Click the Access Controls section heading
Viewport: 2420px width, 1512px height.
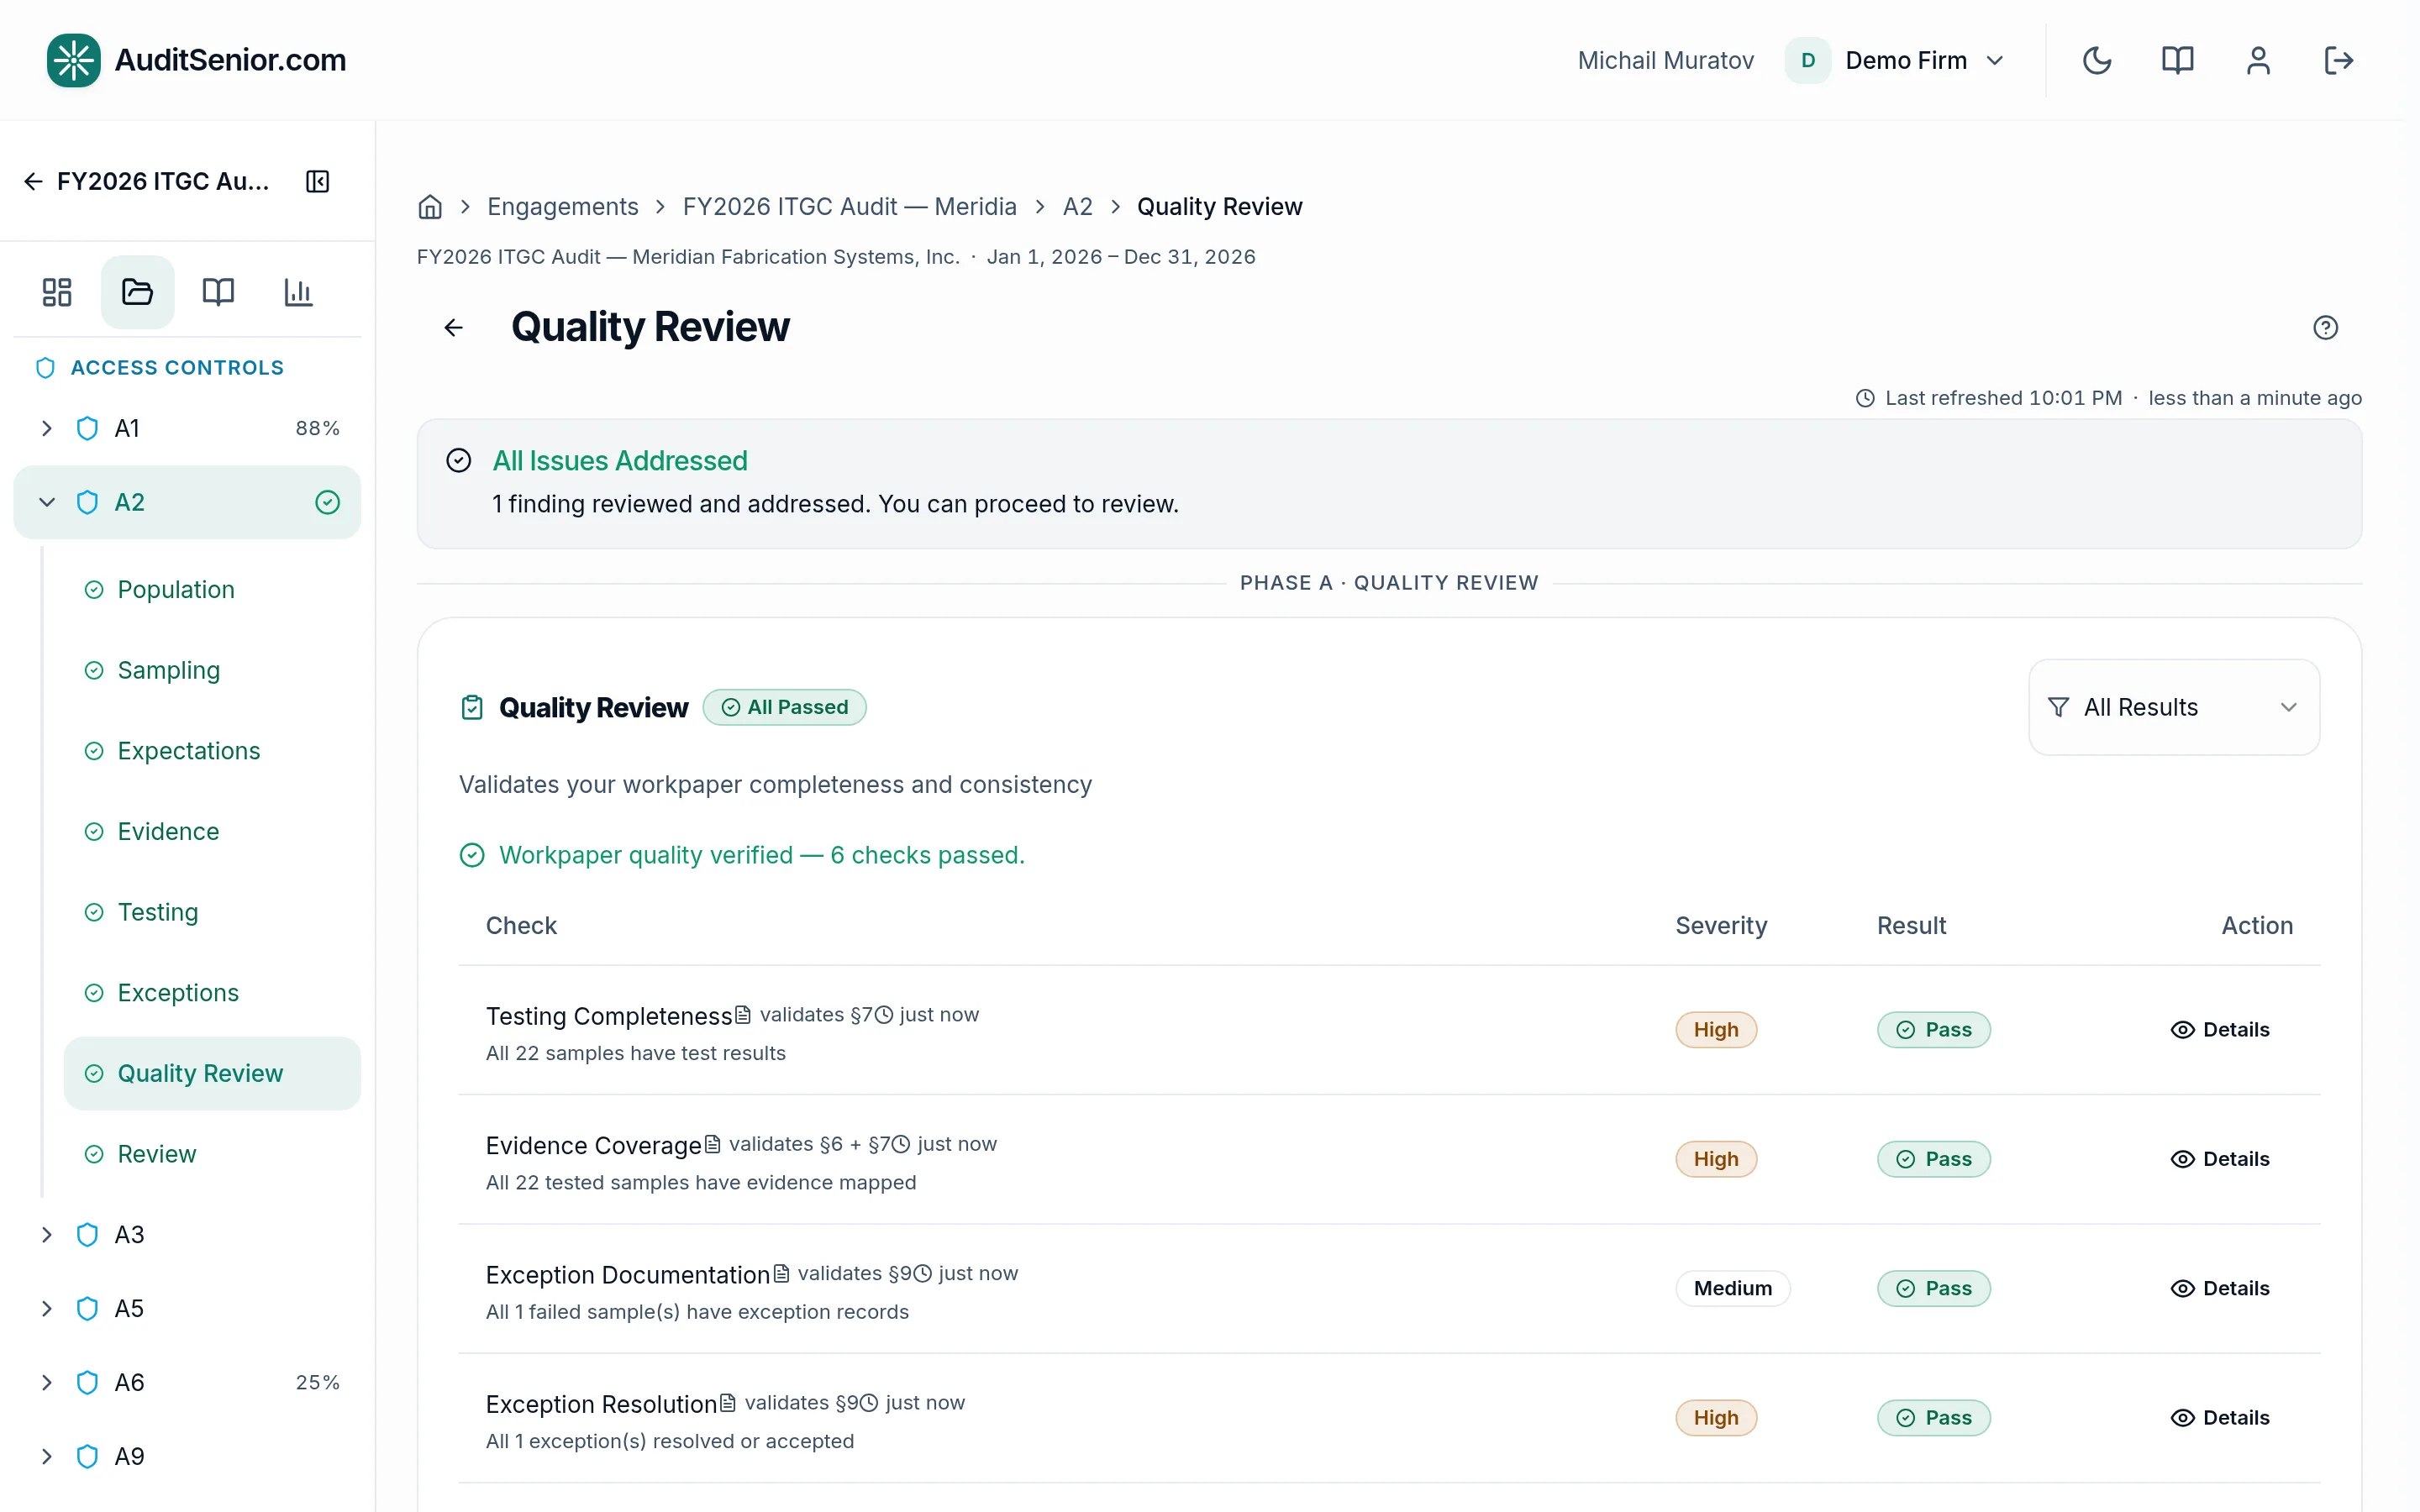(x=177, y=368)
